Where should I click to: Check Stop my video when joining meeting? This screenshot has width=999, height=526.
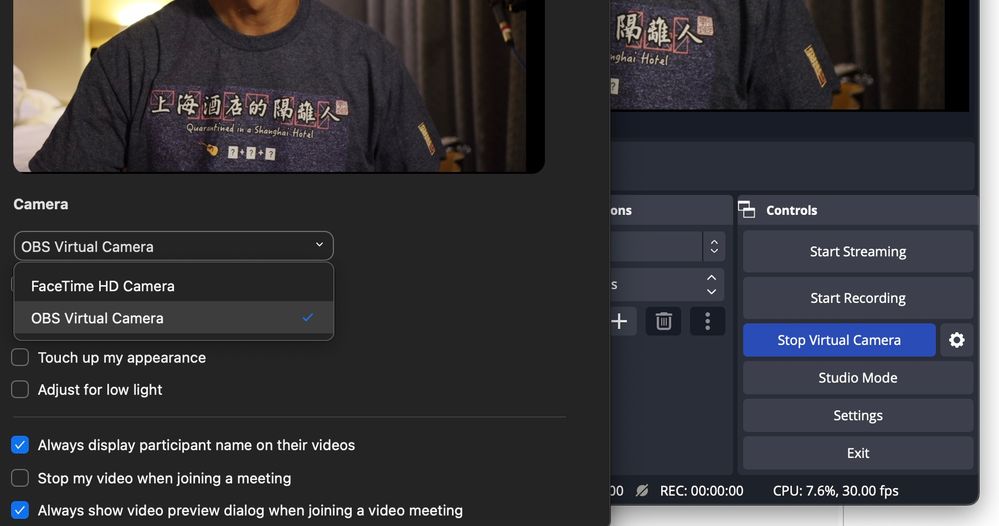tap(20, 478)
